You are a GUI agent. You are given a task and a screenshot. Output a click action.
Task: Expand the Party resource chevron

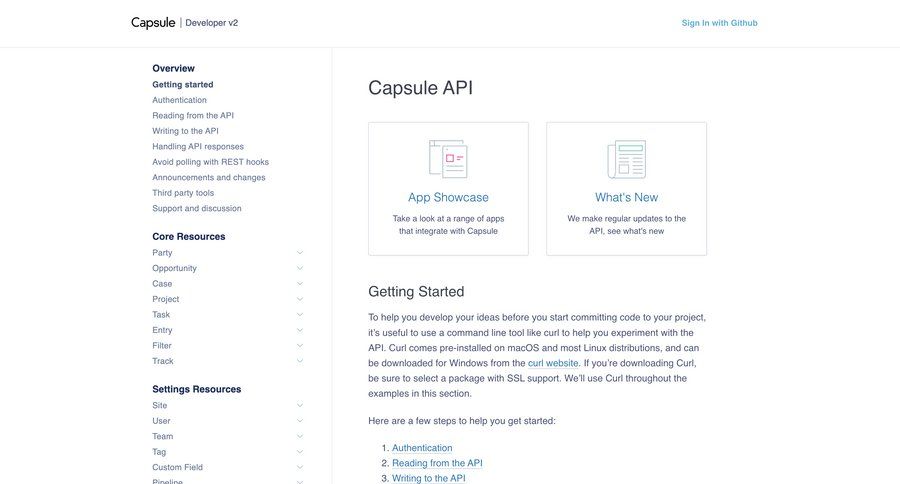(299, 253)
